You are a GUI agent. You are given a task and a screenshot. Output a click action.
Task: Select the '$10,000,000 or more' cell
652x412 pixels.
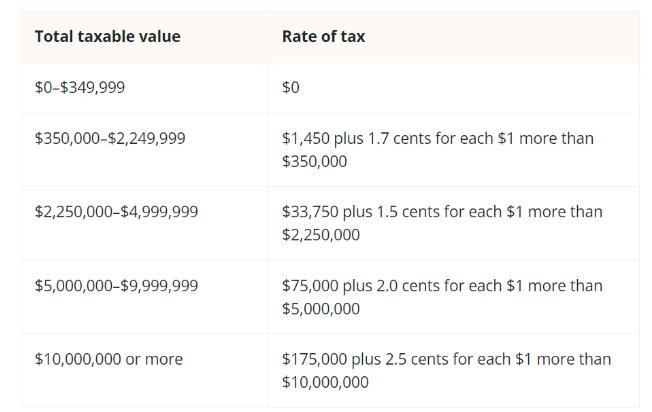(x=108, y=359)
